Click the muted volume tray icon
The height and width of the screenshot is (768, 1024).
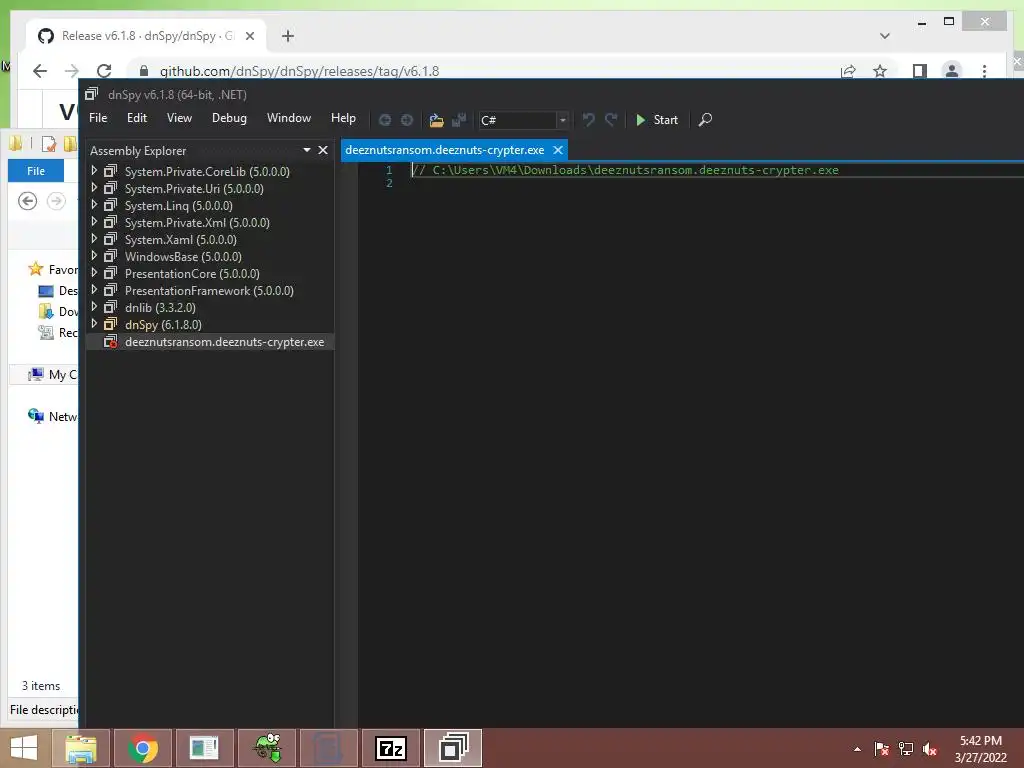pyautogui.click(x=930, y=749)
